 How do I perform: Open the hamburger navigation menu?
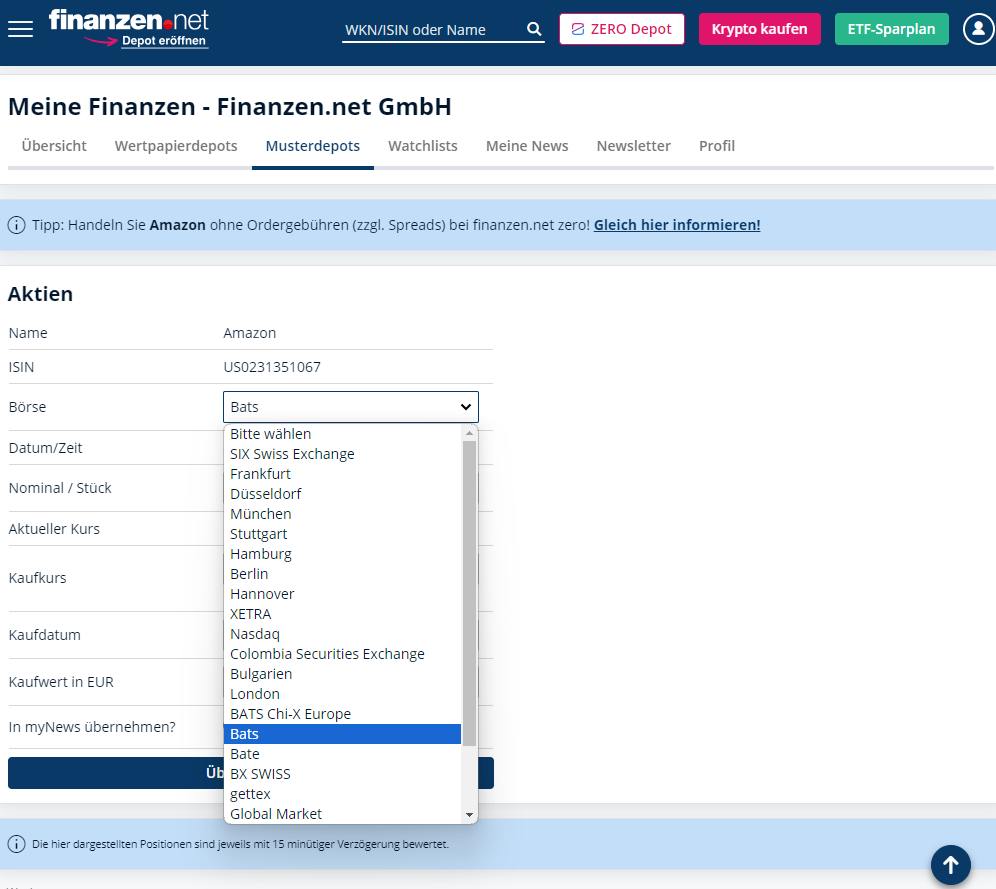20,29
